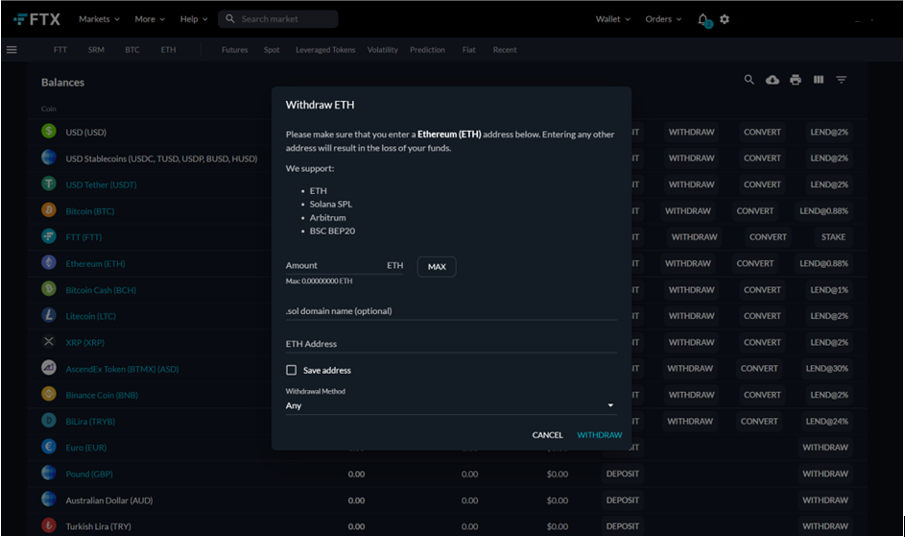Click the FTT coin icon

[49, 236]
